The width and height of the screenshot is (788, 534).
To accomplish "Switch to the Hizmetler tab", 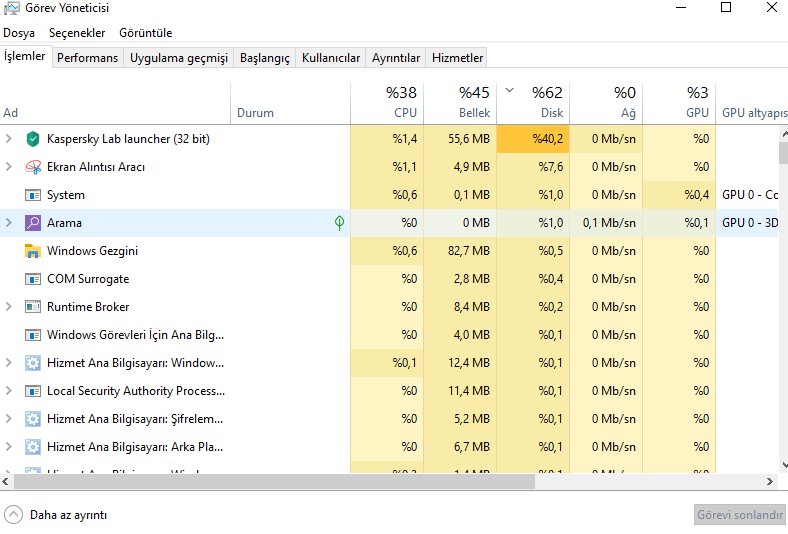I will coord(457,58).
